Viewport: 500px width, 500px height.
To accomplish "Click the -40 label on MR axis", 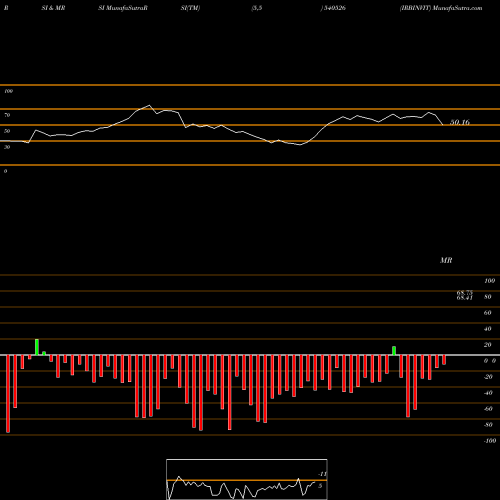I will click(x=488, y=393).
